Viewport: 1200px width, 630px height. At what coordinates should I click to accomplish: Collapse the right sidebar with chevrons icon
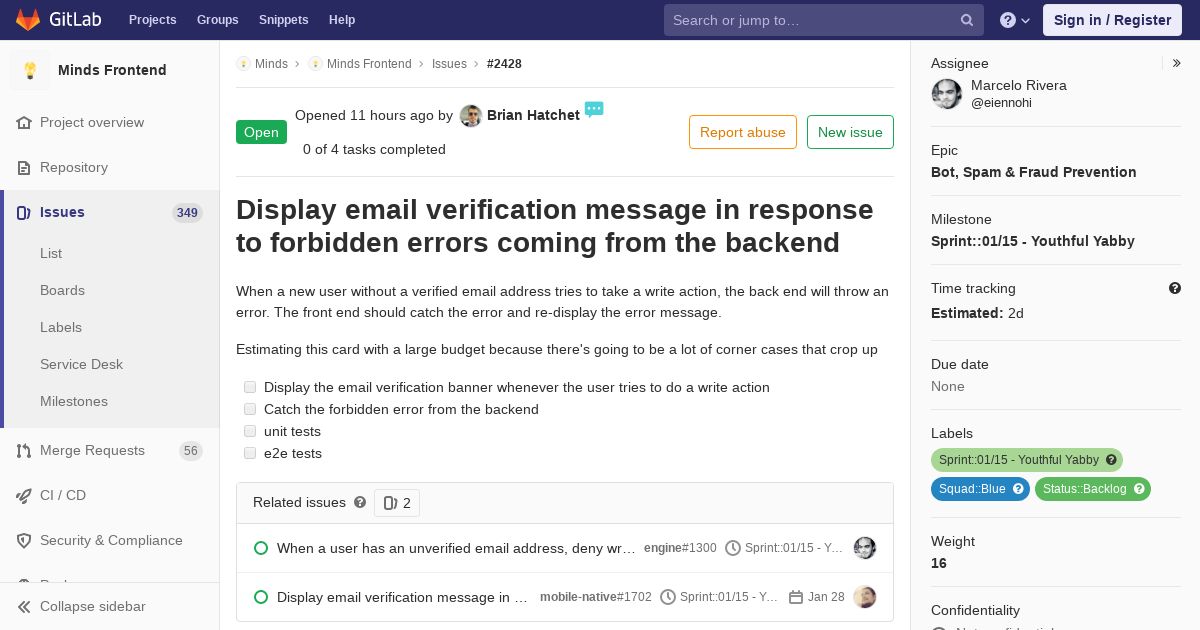coord(1177,63)
